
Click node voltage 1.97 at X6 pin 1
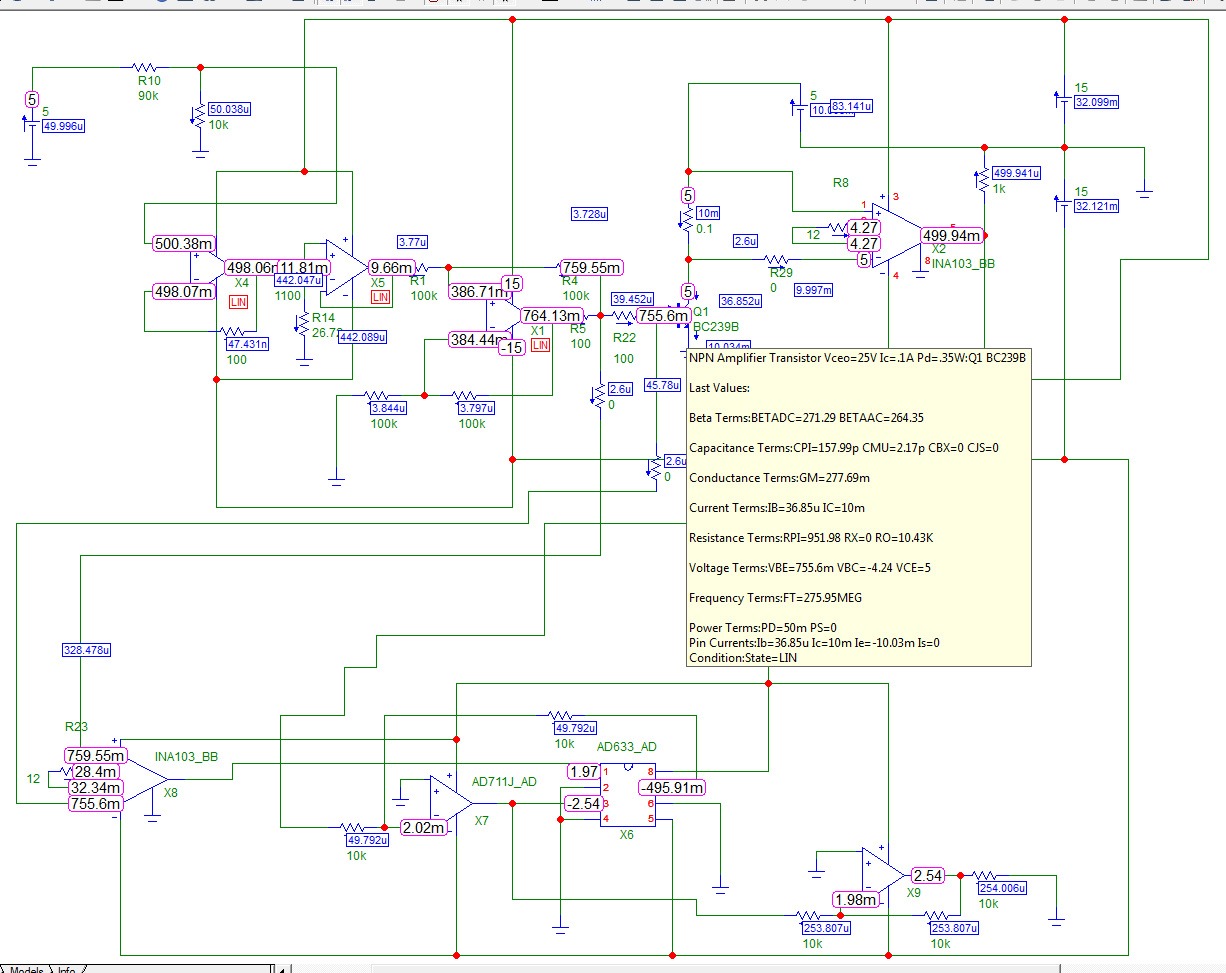(585, 771)
